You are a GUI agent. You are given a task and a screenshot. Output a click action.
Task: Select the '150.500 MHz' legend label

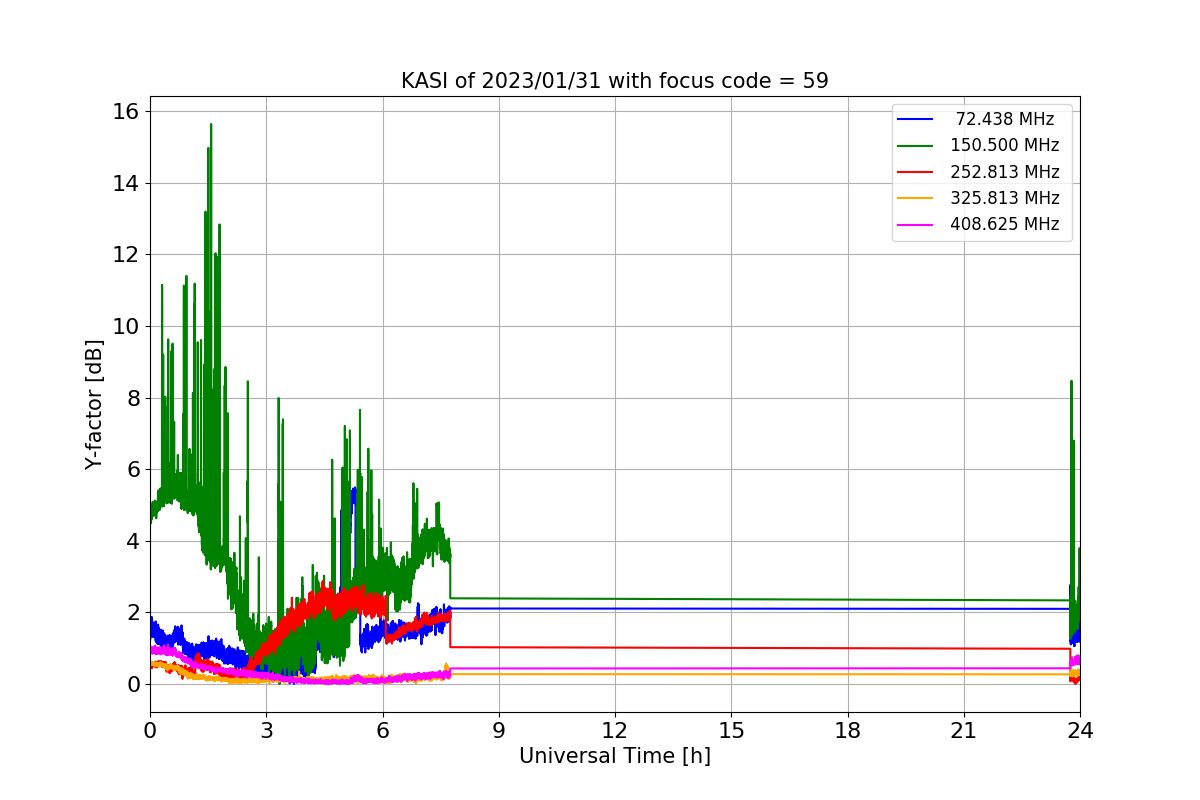click(x=1005, y=145)
